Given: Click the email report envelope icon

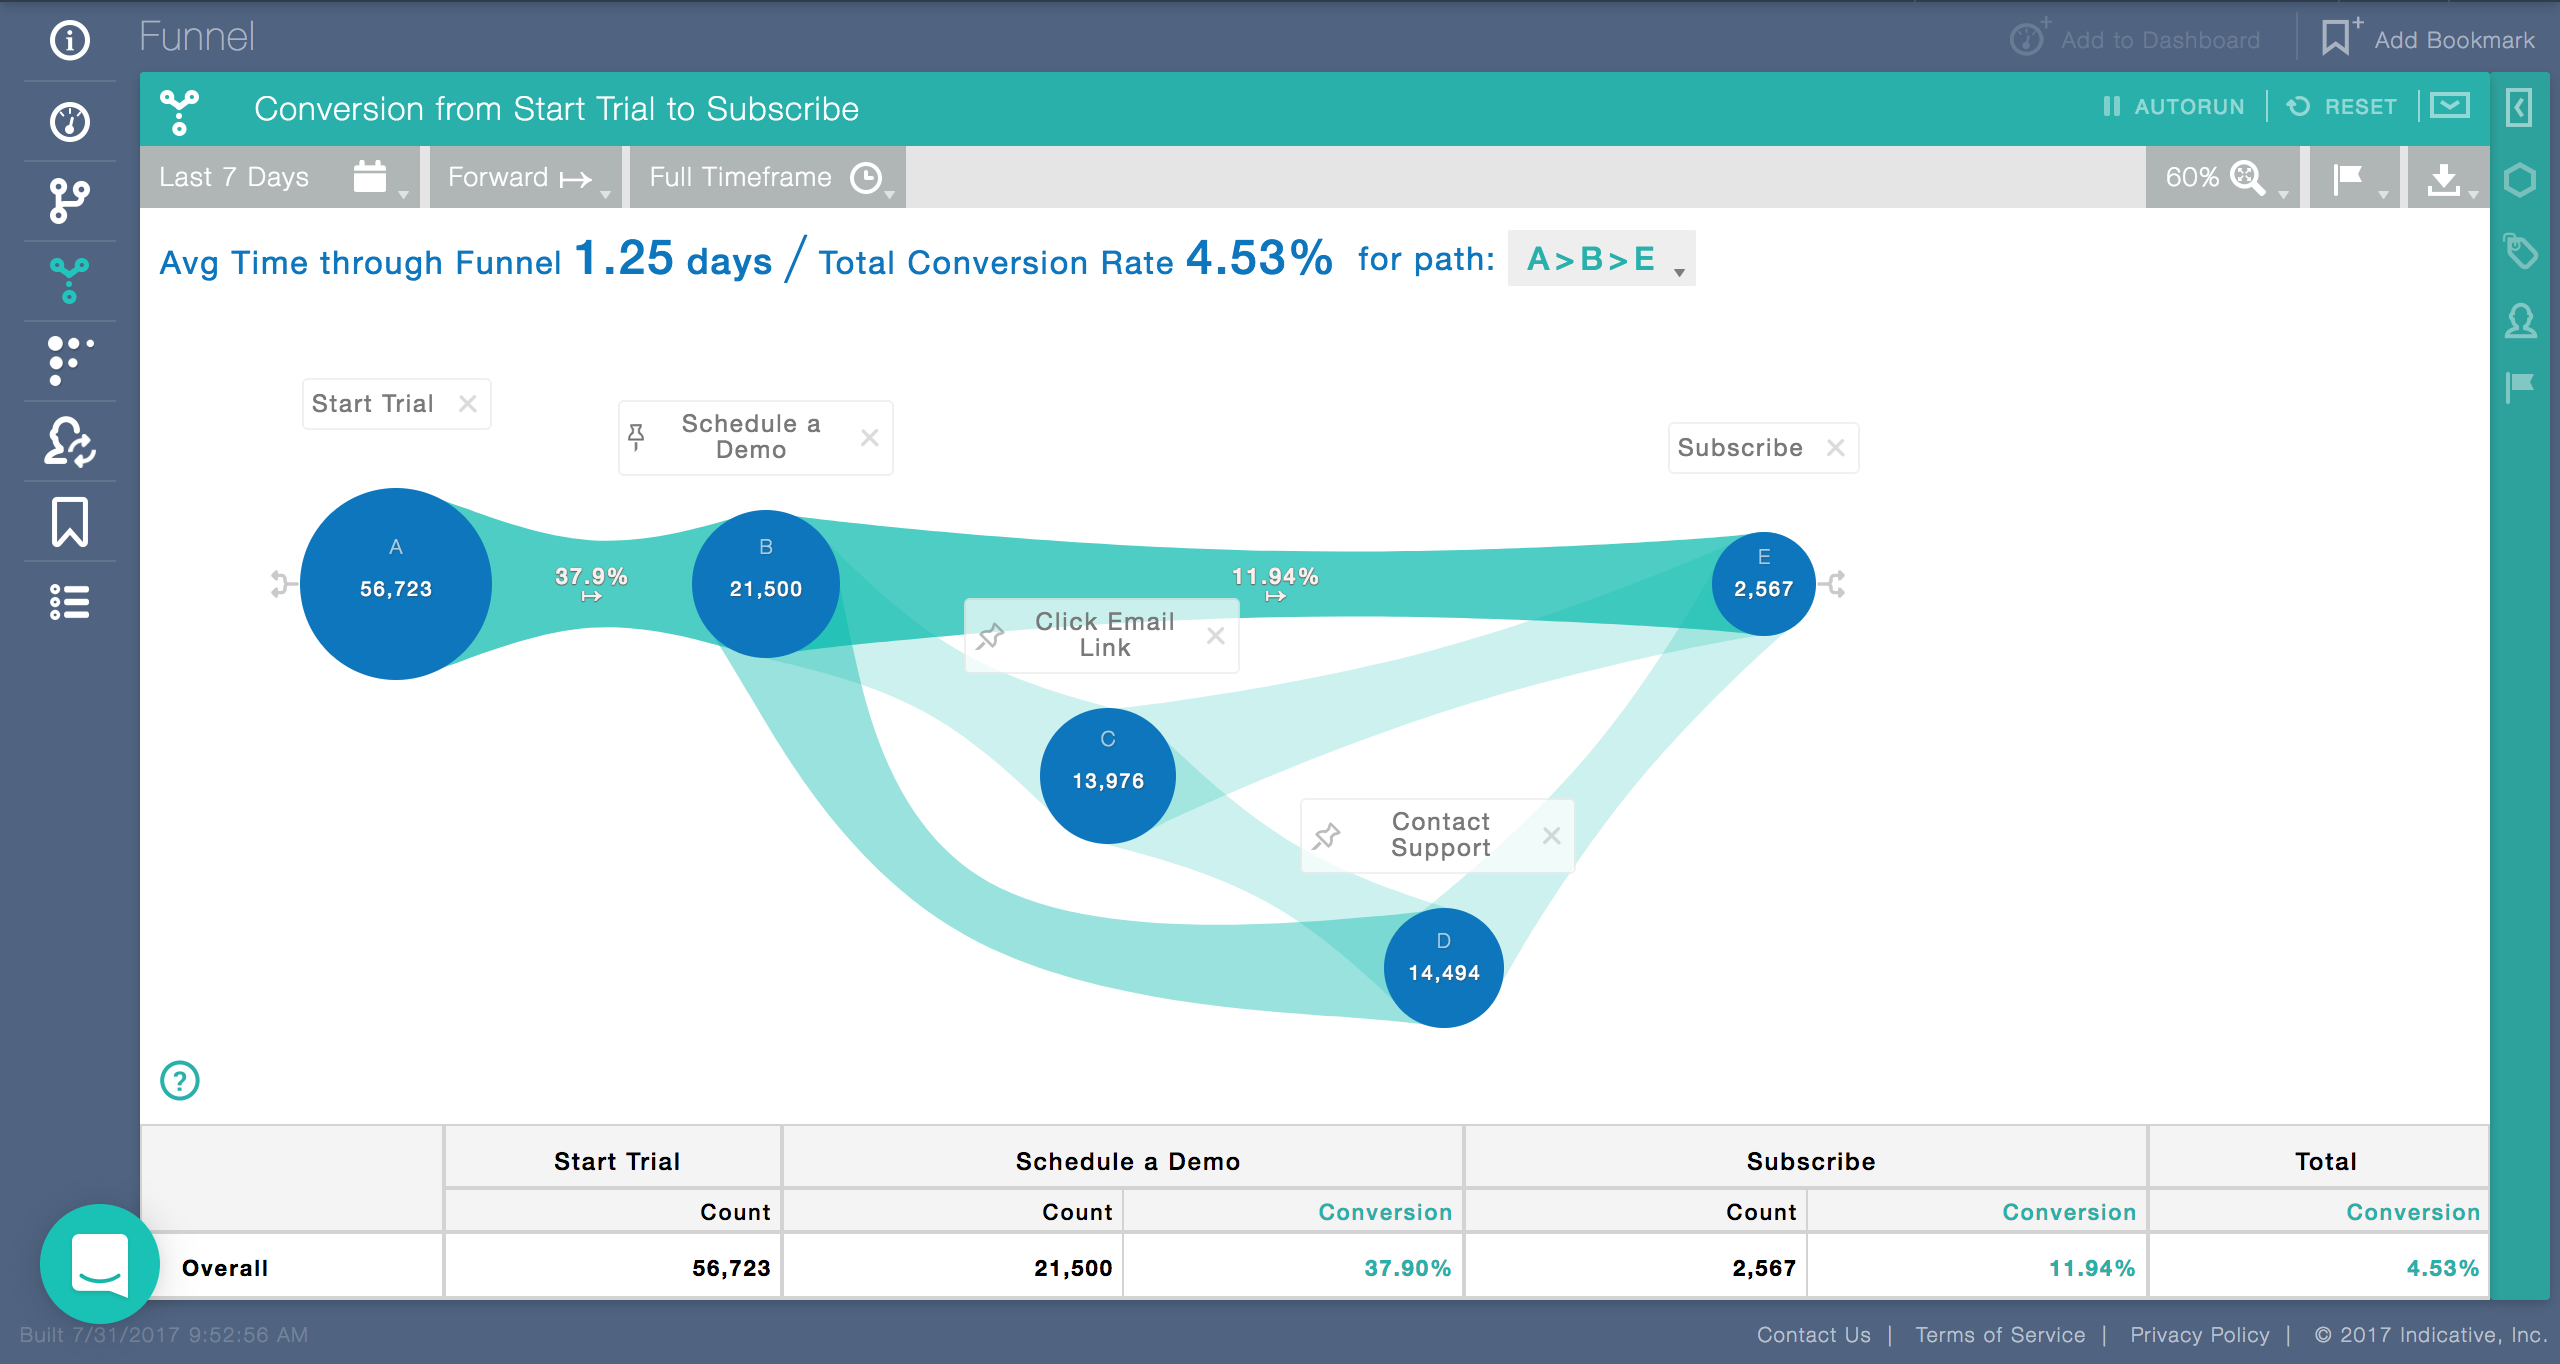Looking at the screenshot, I should (2450, 106).
